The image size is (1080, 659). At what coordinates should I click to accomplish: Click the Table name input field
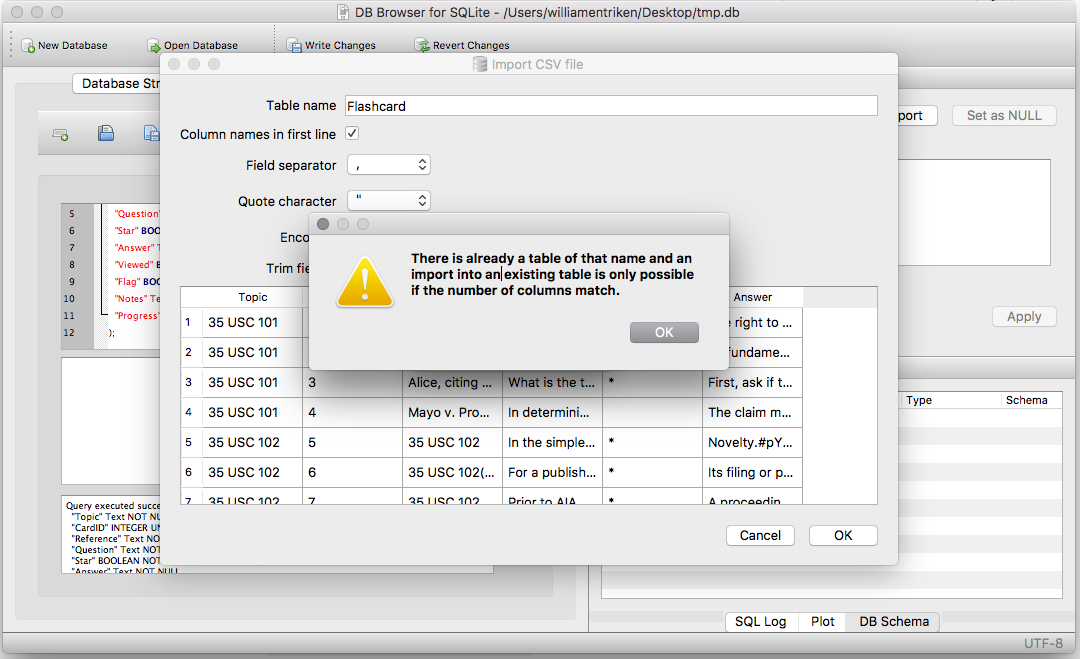(x=611, y=106)
